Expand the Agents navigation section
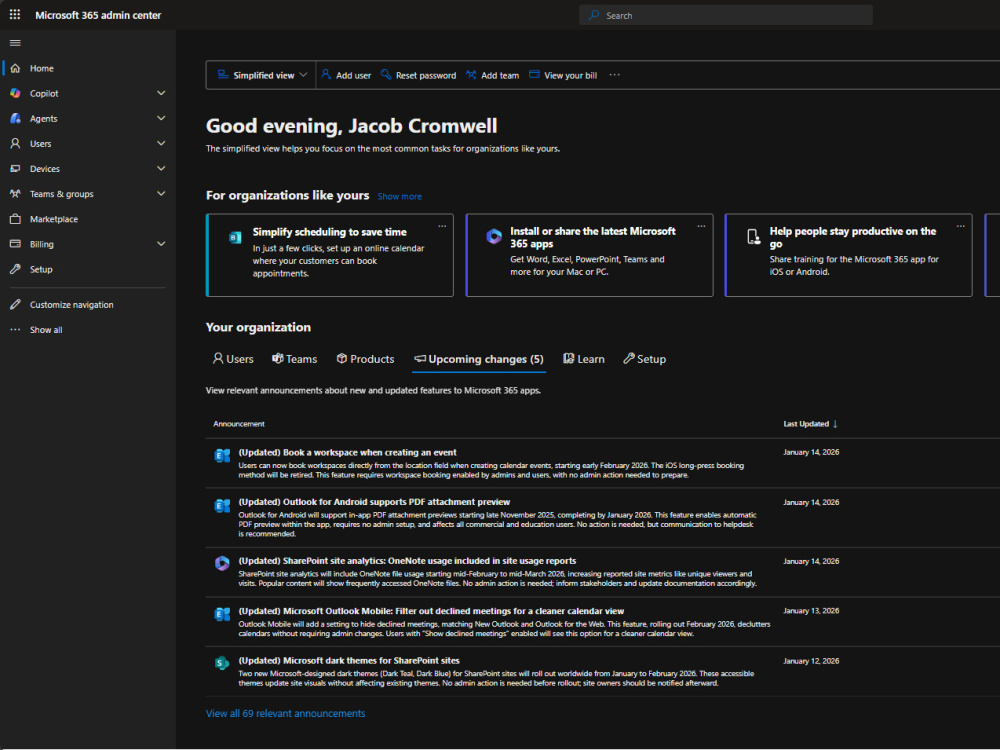 [x=161, y=119]
